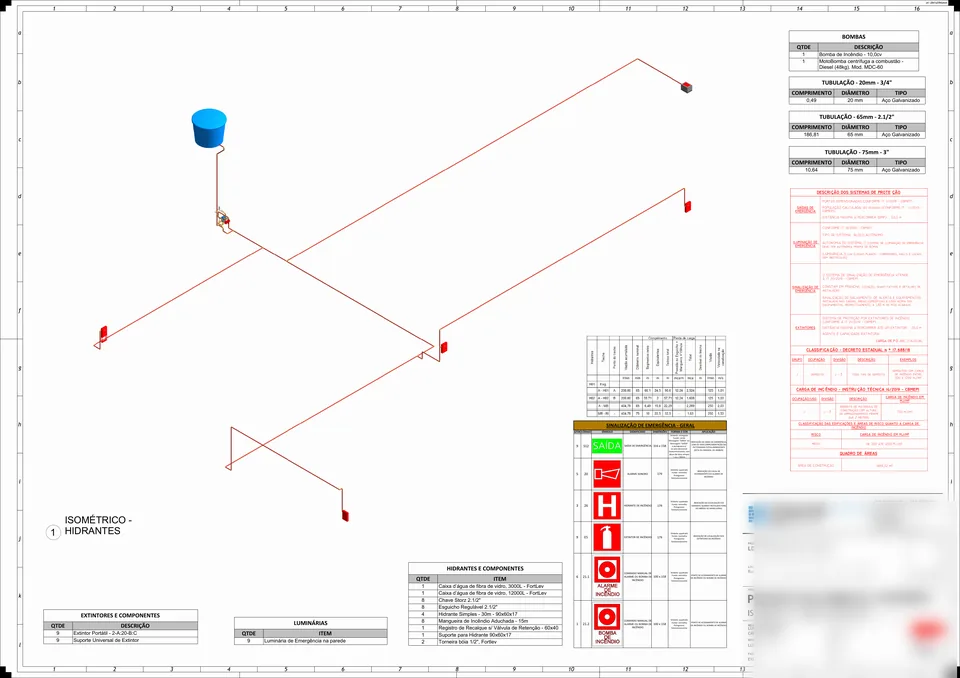
Task: Select the pump assembly below the water tank
Action: point(223,219)
